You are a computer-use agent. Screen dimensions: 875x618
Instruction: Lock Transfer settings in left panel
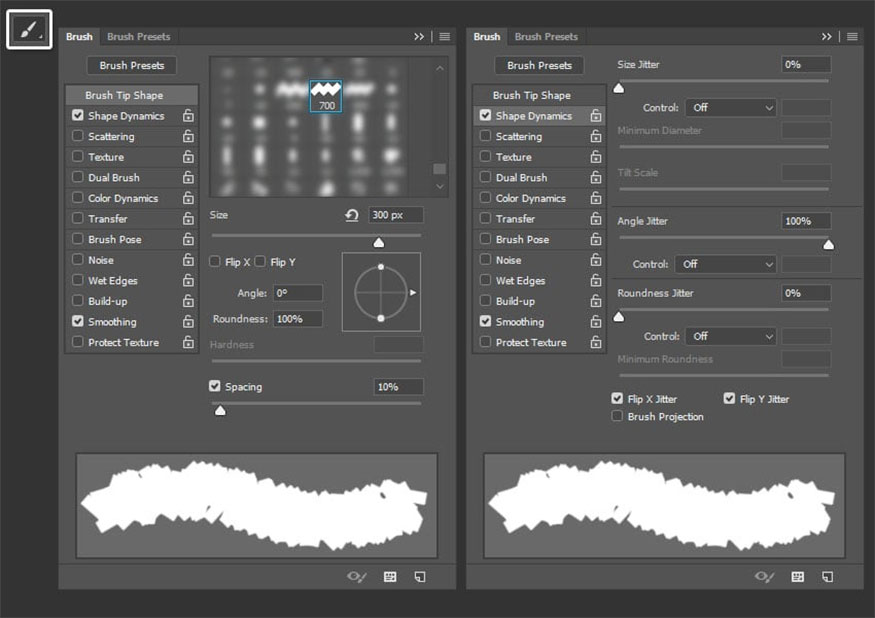tap(189, 219)
